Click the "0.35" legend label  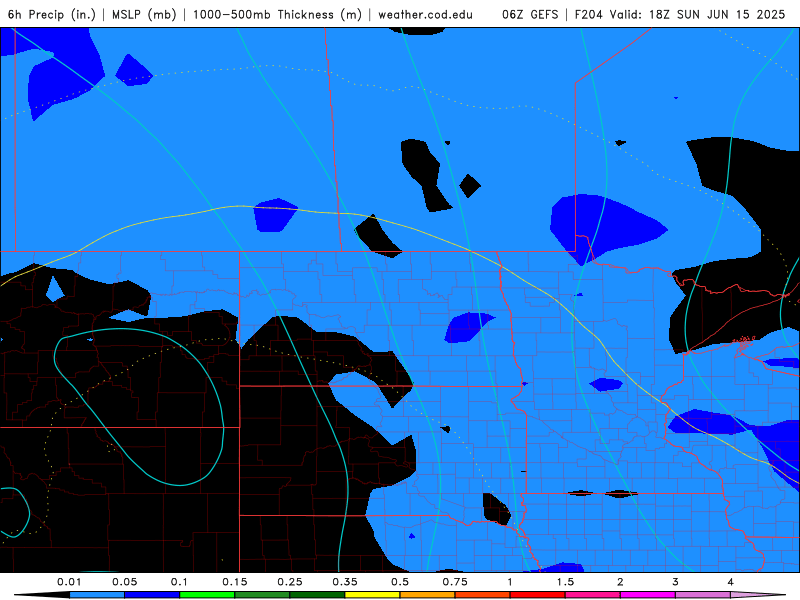pos(345,582)
